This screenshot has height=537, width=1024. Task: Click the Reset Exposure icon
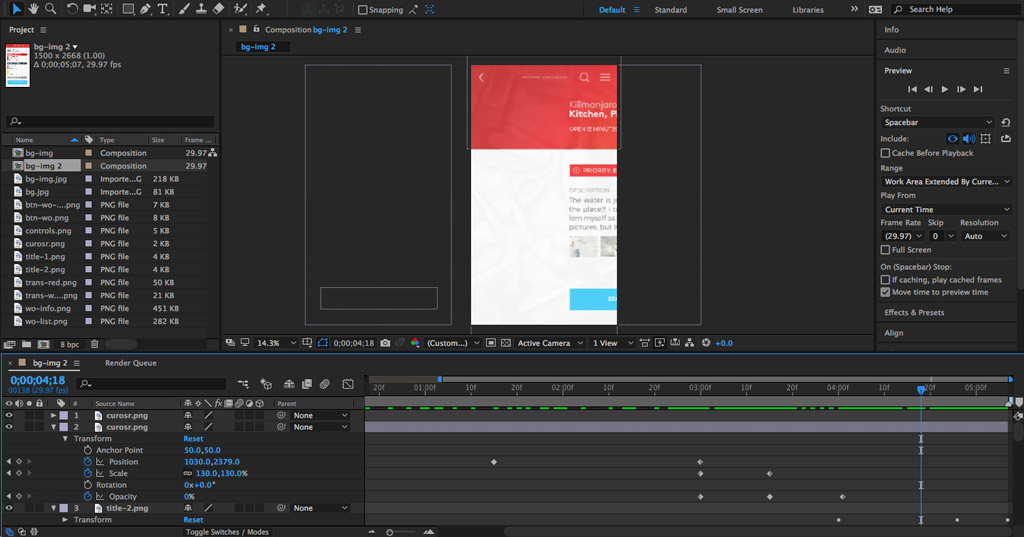706,343
